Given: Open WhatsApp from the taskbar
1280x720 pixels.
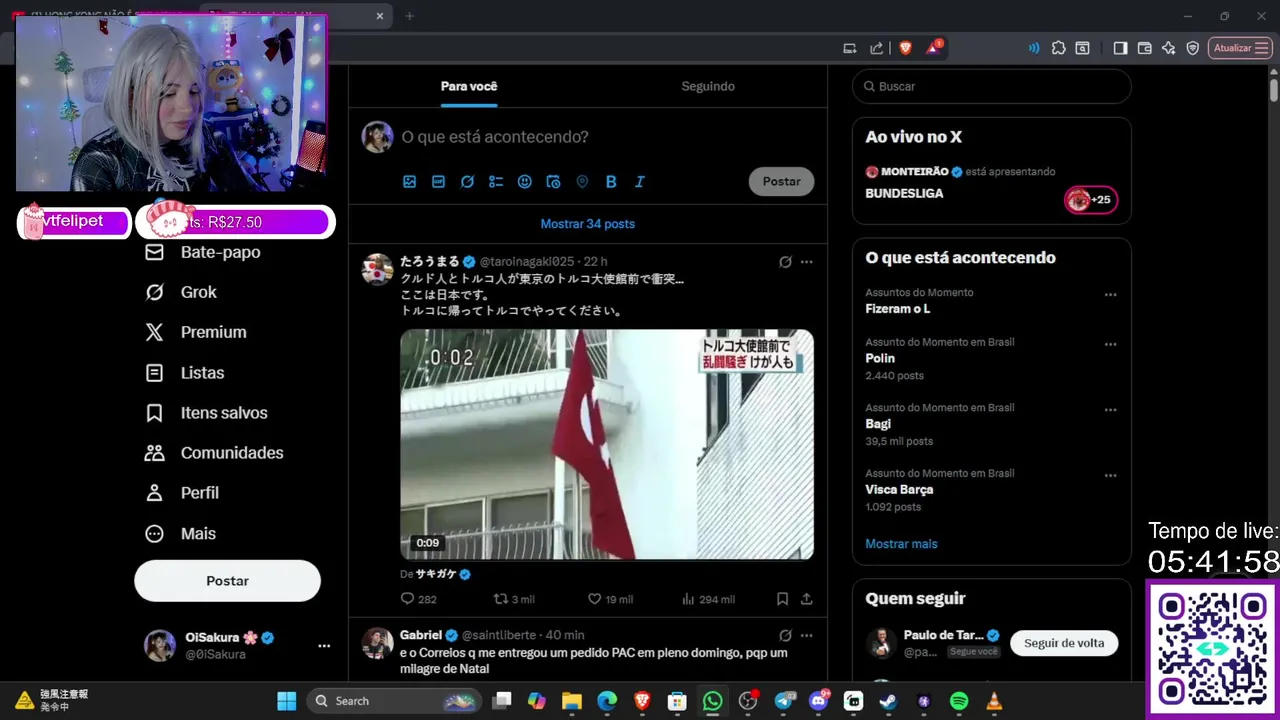Looking at the screenshot, I should 712,701.
